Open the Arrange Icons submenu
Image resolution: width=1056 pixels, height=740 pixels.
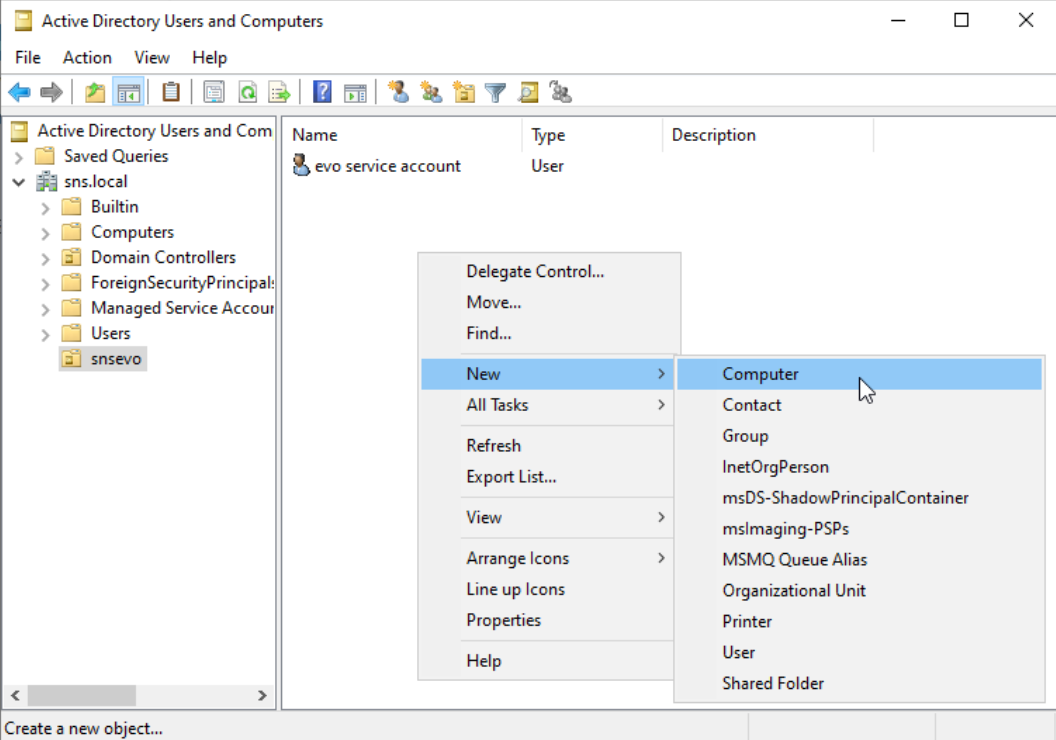(x=547, y=558)
